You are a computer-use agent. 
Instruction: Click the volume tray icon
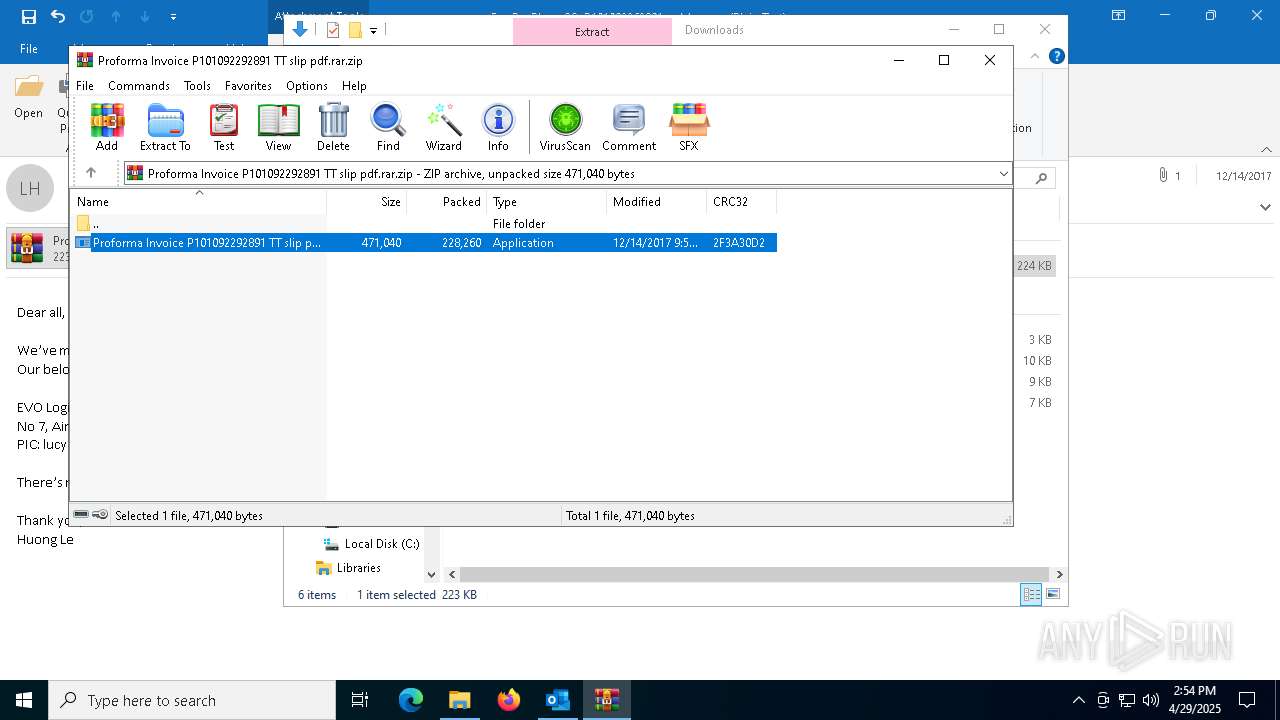click(1151, 700)
